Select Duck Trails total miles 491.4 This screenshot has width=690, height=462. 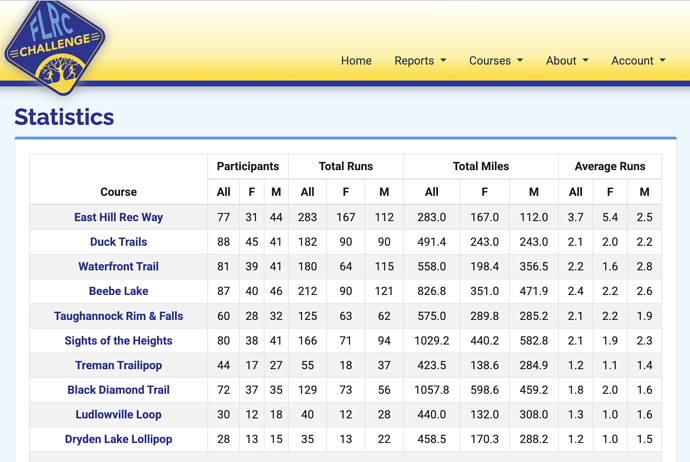[432, 242]
